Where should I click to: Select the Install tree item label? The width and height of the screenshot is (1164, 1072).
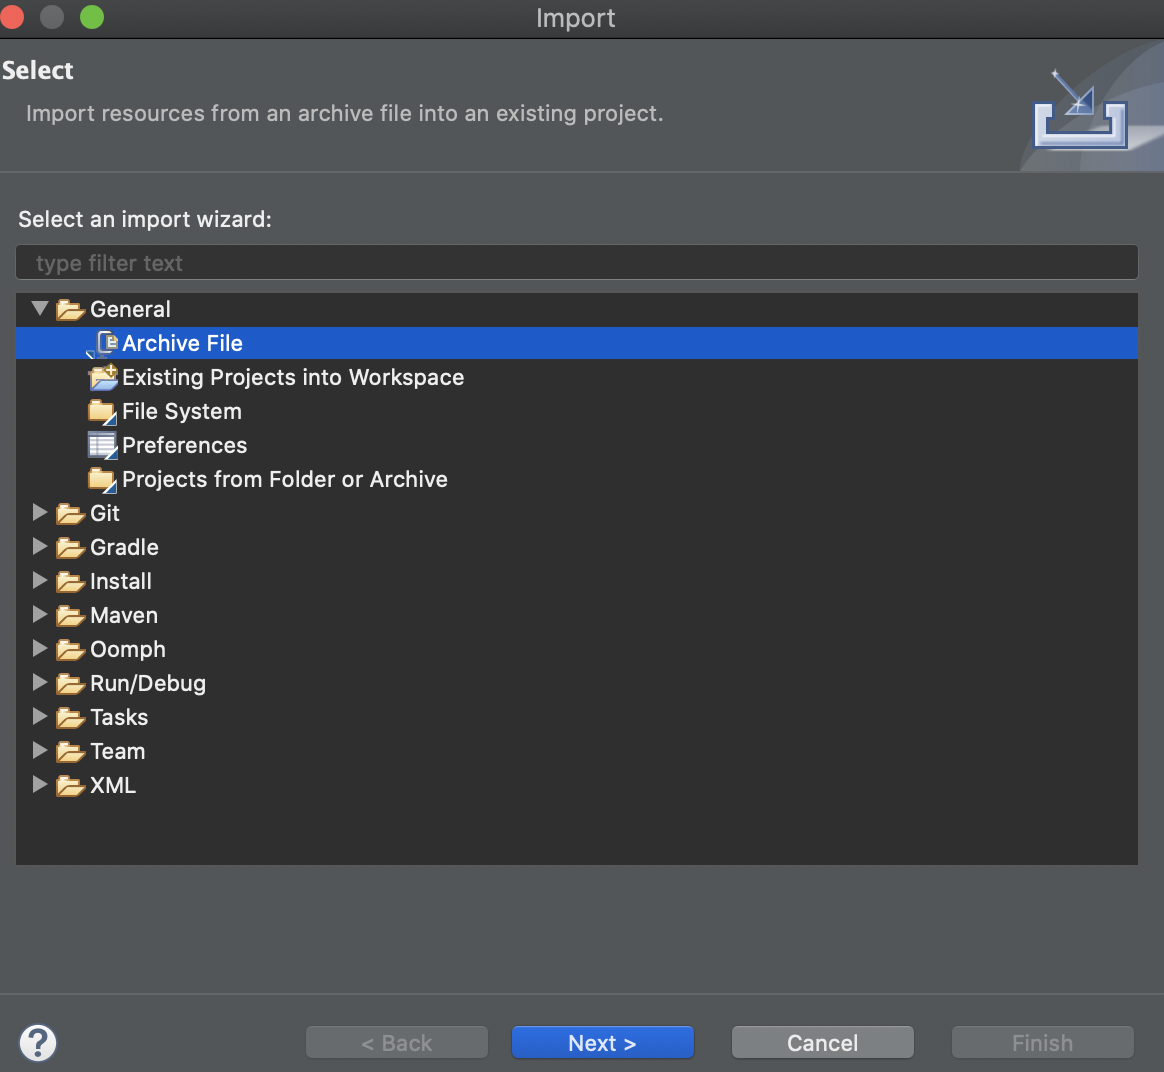coord(121,582)
